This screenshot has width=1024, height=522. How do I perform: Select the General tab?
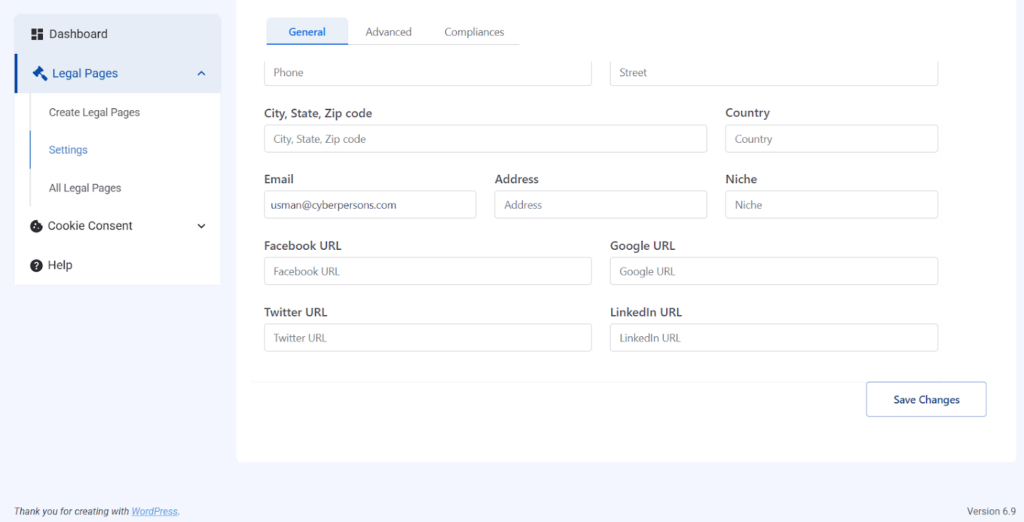[307, 32]
